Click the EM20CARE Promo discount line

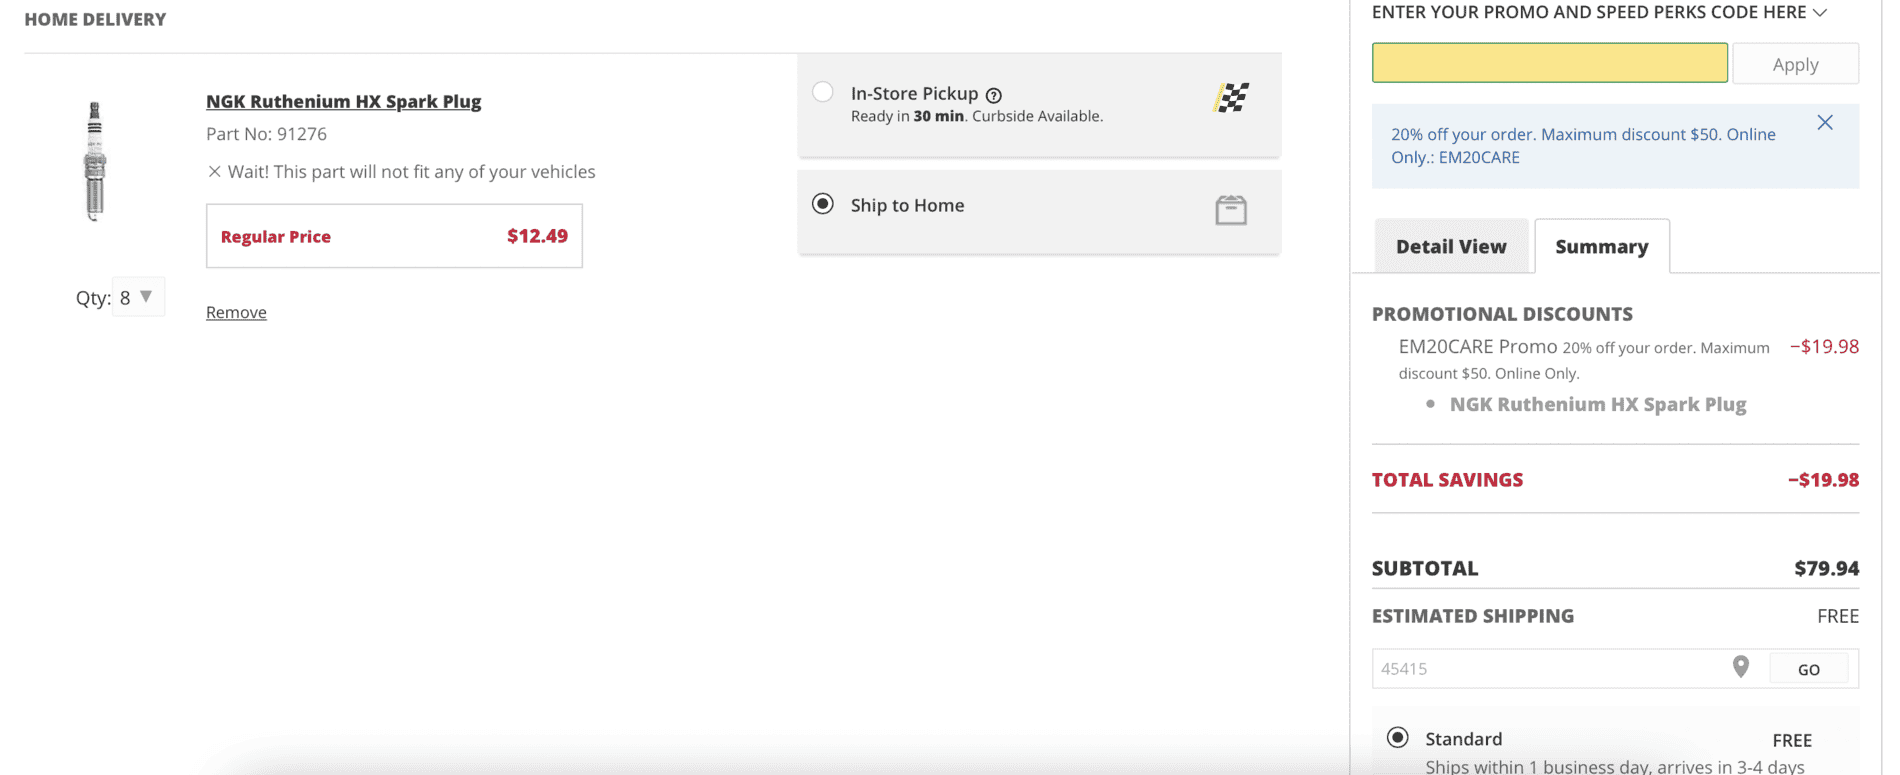(1628, 359)
